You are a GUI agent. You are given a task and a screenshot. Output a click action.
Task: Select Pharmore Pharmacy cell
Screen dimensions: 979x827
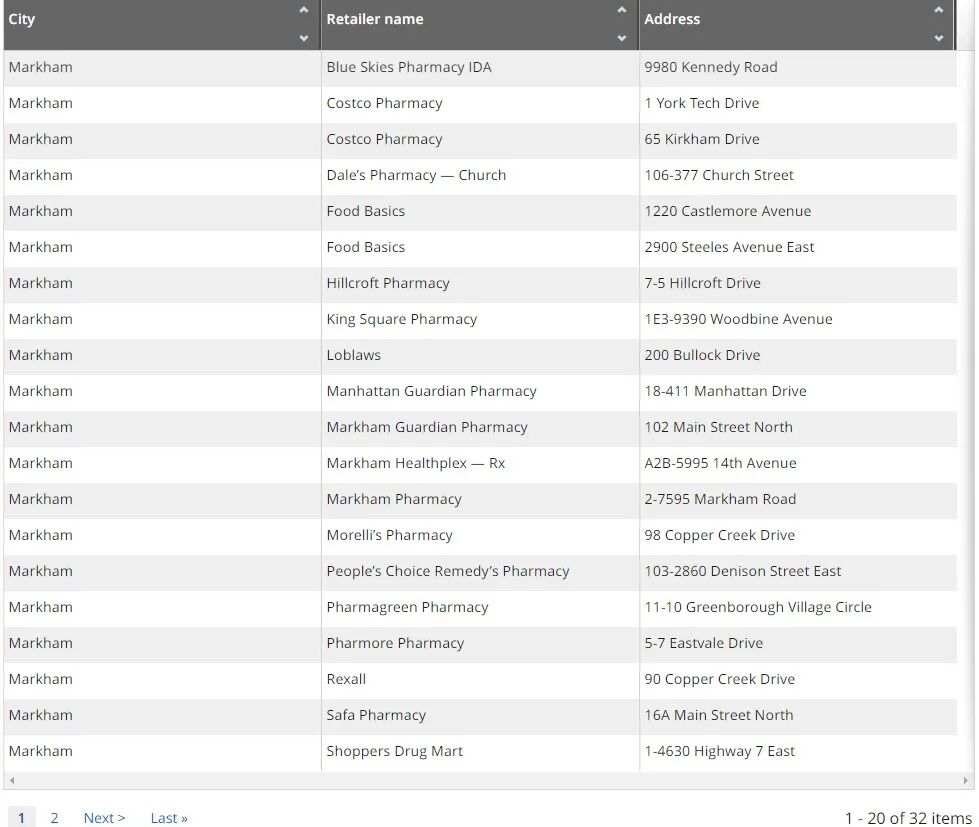480,643
